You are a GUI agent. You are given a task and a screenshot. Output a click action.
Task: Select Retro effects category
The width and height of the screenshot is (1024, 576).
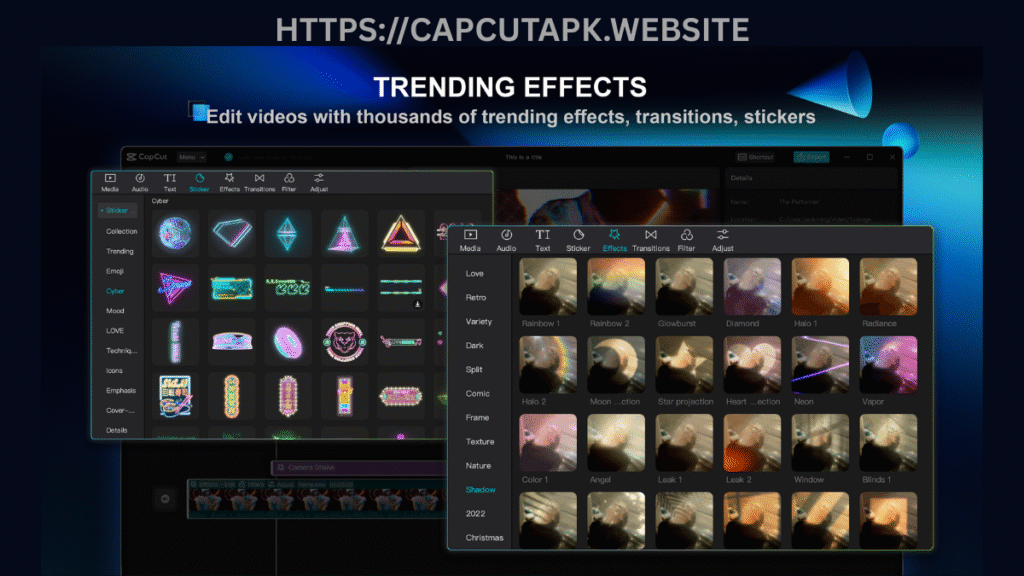point(475,297)
